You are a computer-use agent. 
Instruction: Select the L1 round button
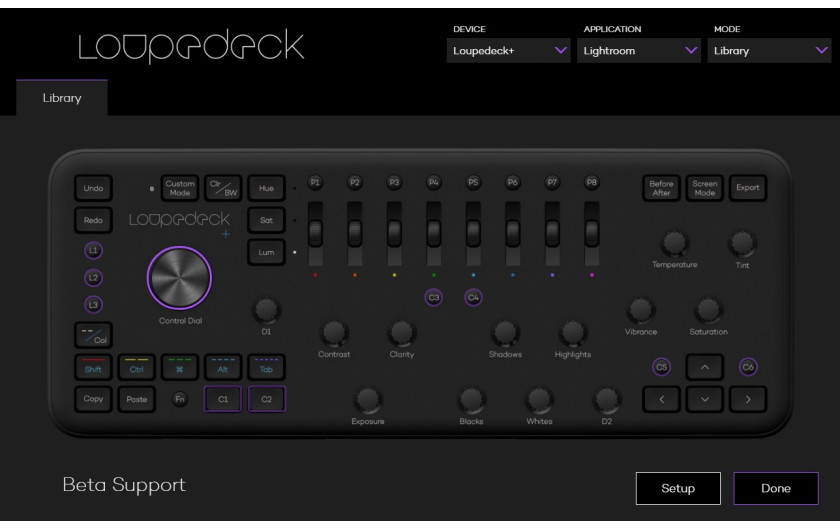[x=93, y=250]
